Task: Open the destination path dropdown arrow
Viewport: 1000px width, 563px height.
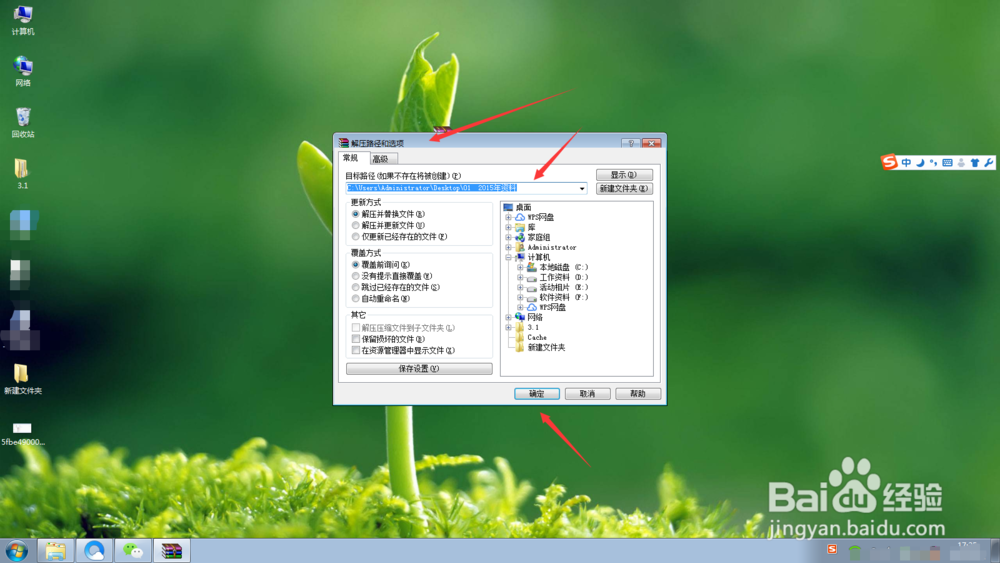Action: pyautogui.click(x=582, y=188)
